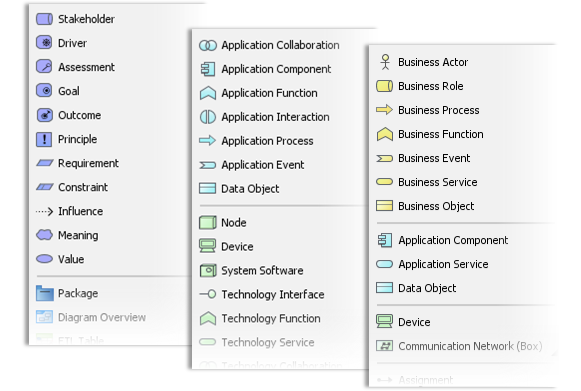Choose the Node box icon
Image resolution: width=581 pixels, height=391 pixels.
pyautogui.click(x=208, y=223)
